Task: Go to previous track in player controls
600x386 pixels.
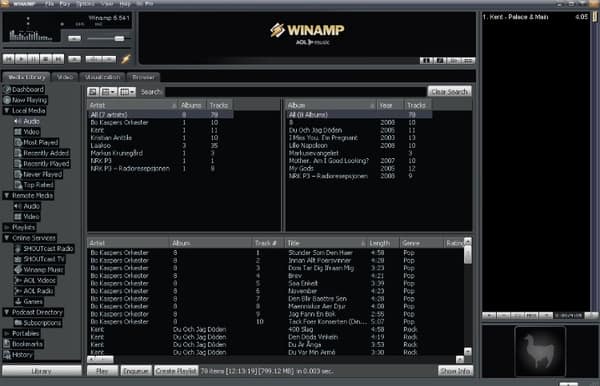Action: 9,59
